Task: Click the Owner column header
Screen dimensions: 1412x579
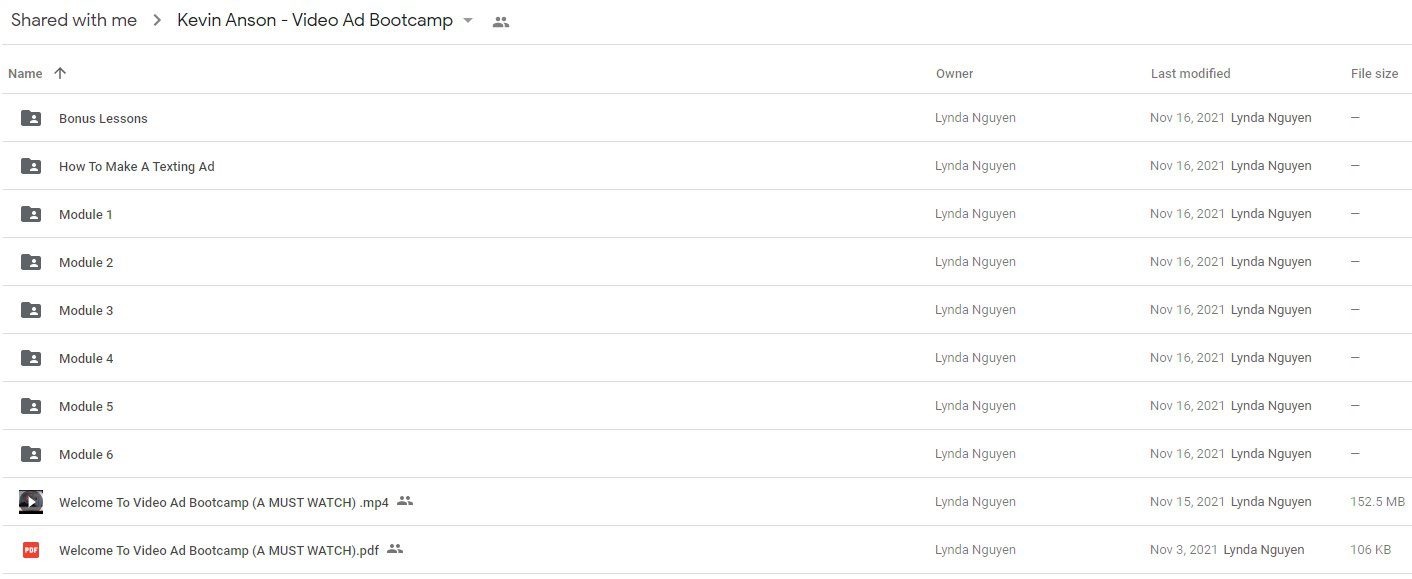Action: point(954,74)
